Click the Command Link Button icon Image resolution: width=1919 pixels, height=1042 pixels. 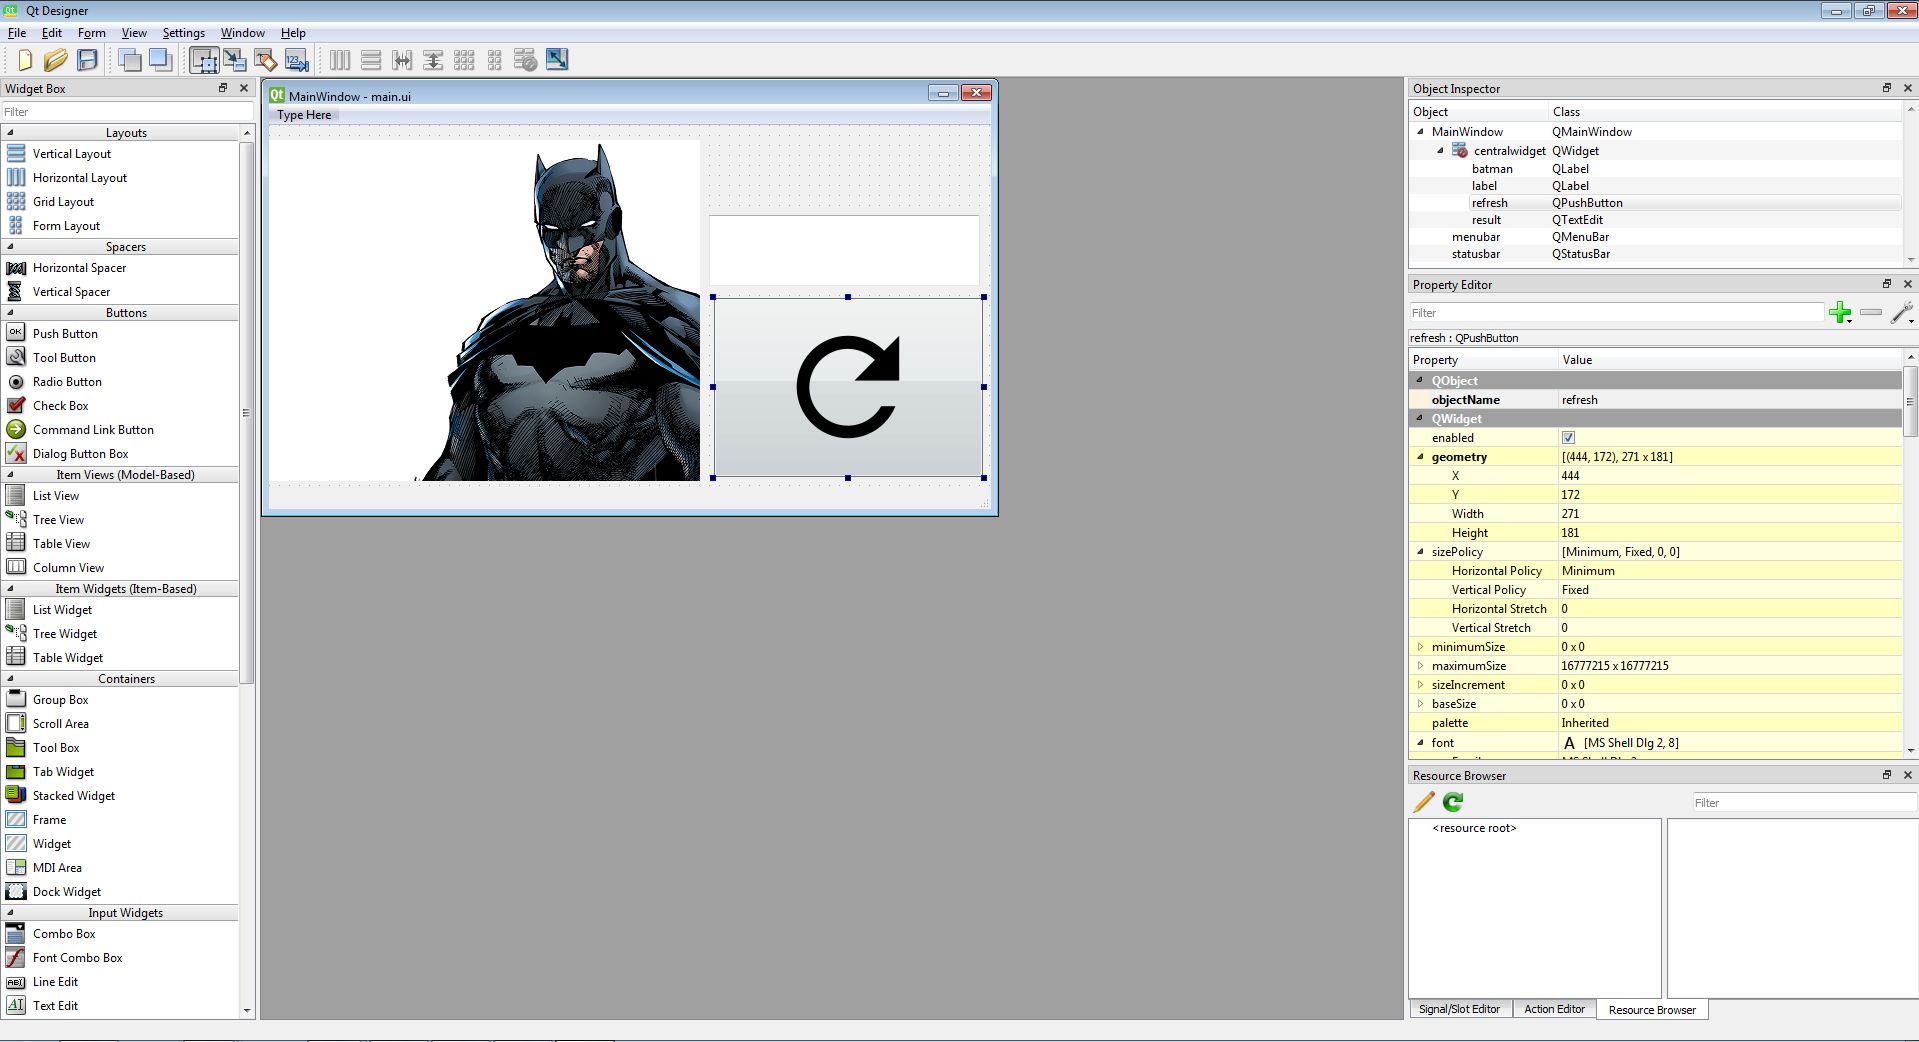pos(16,429)
